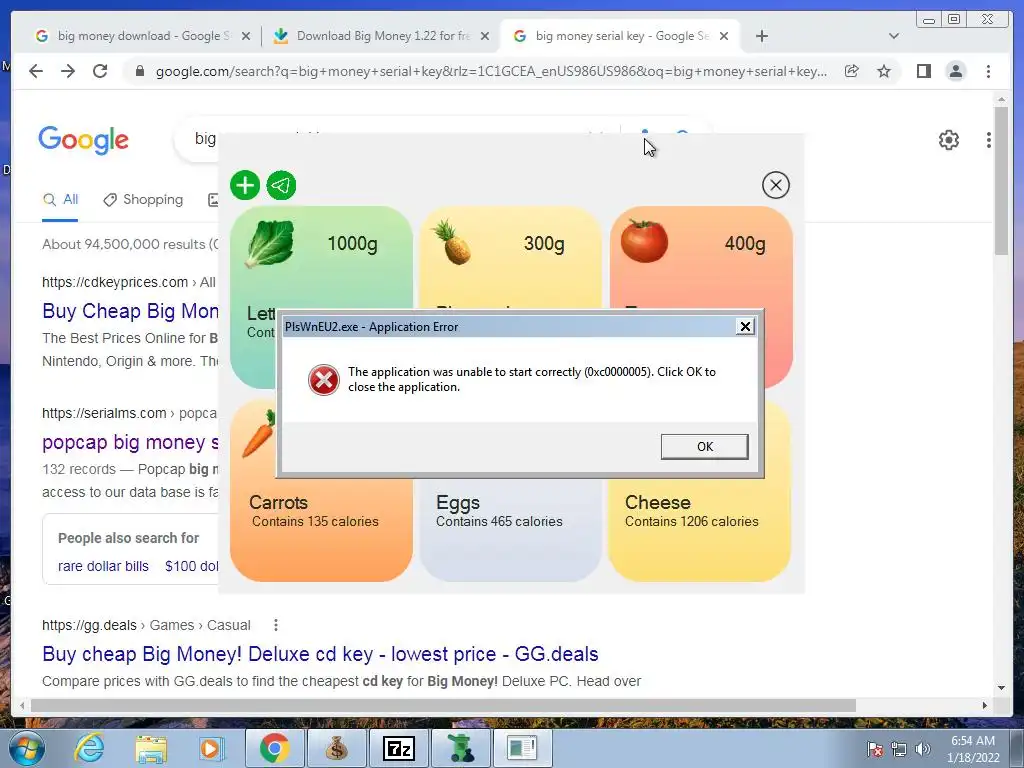Open Action Center flag tray icon
This screenshot has height=768, width=1024.
(x=874, y=749)
